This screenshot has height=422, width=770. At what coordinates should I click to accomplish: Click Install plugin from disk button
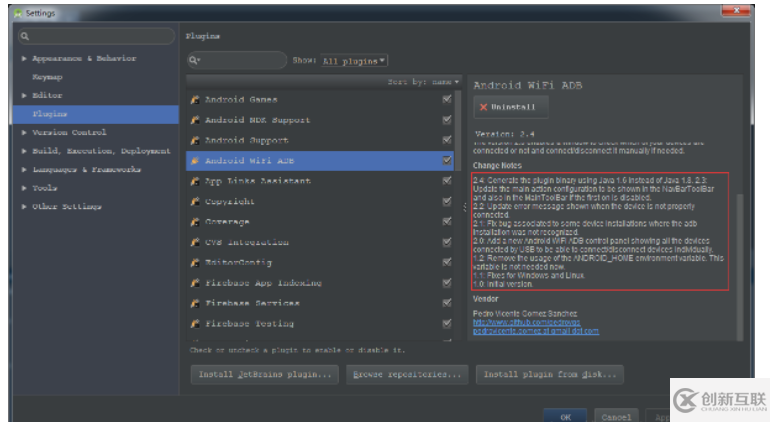(550, 374)
